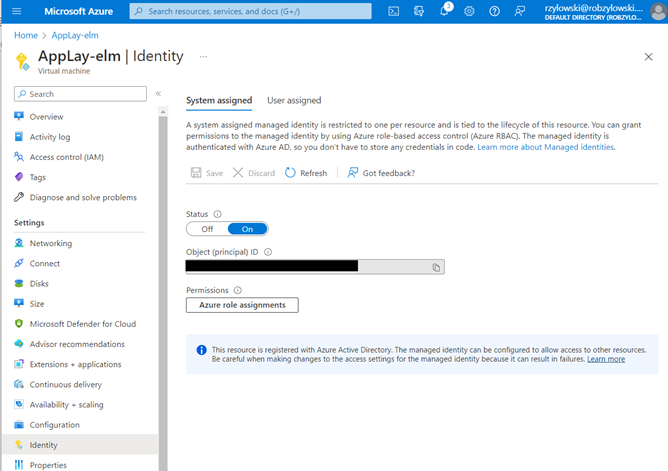668x471 pixels.
Task: Open Directories and subscriptions filter icon
Action: pos(419,11)
